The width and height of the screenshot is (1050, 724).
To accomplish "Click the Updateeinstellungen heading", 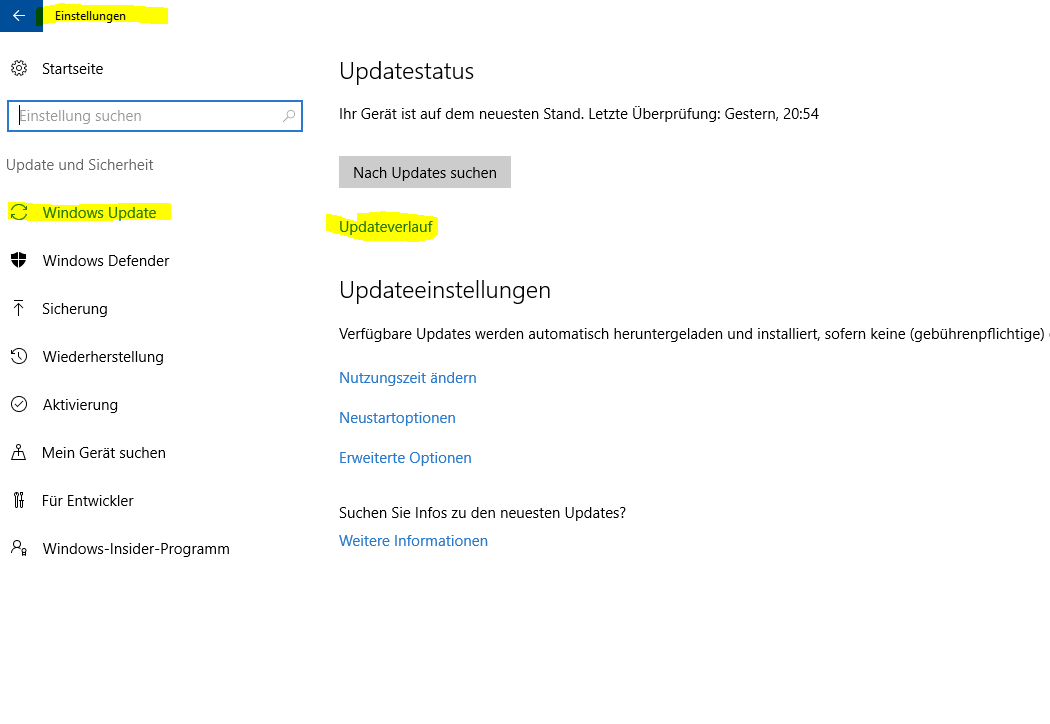I will [445, 290].
